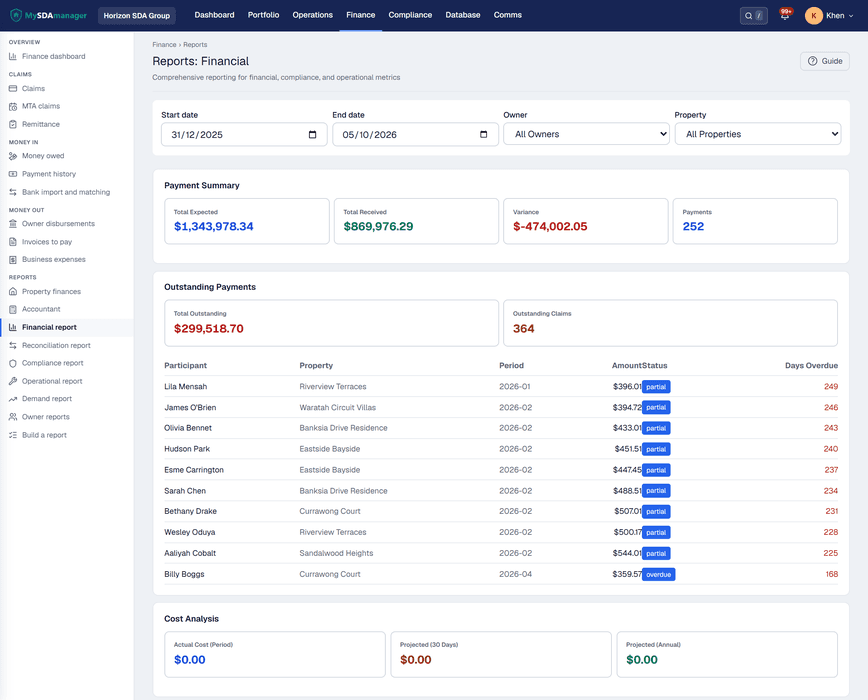This screenshot has width=868, height=700.
Task: Click the Finance breadcrumb link
Action: click(x=164, y=45)
